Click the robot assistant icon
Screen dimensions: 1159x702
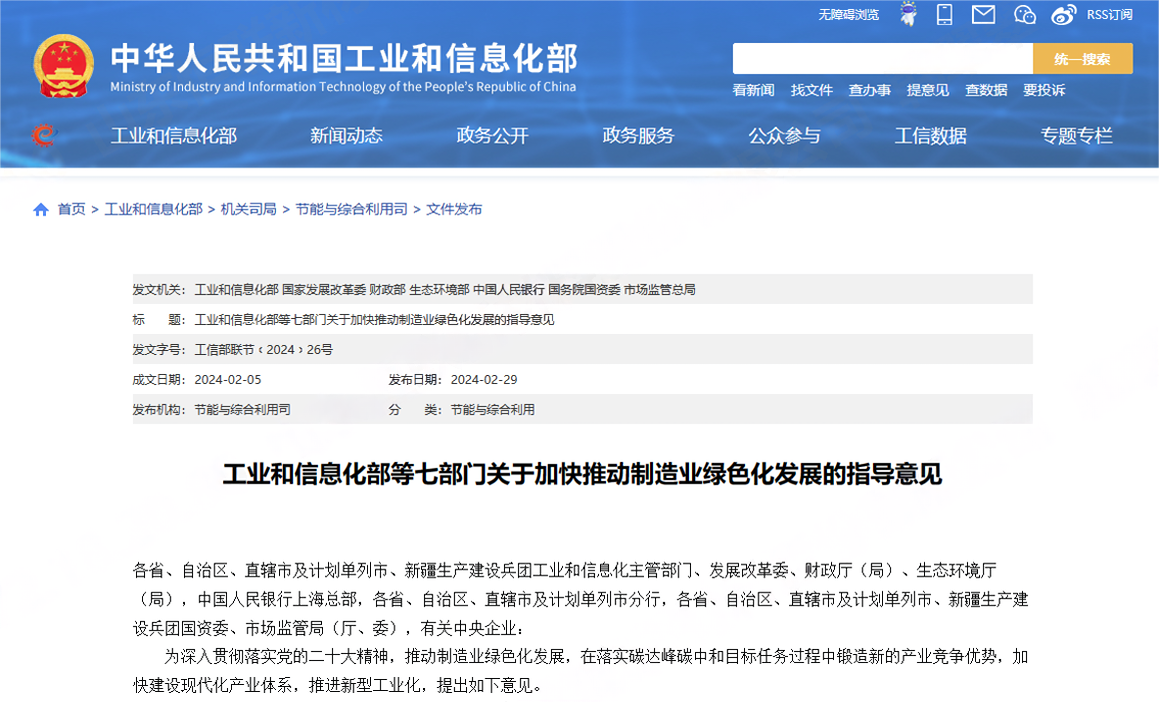[908, 15]
